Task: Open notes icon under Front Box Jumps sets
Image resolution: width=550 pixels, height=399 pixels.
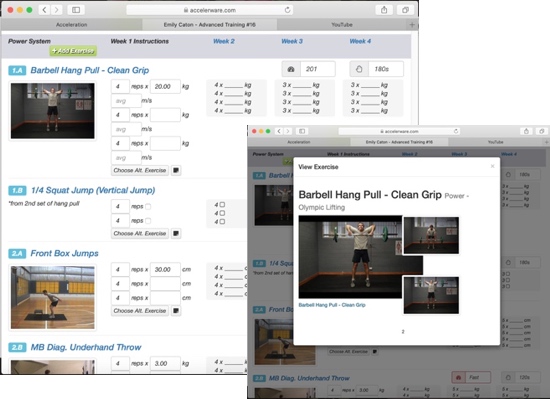Action: (x=176, y=311)
